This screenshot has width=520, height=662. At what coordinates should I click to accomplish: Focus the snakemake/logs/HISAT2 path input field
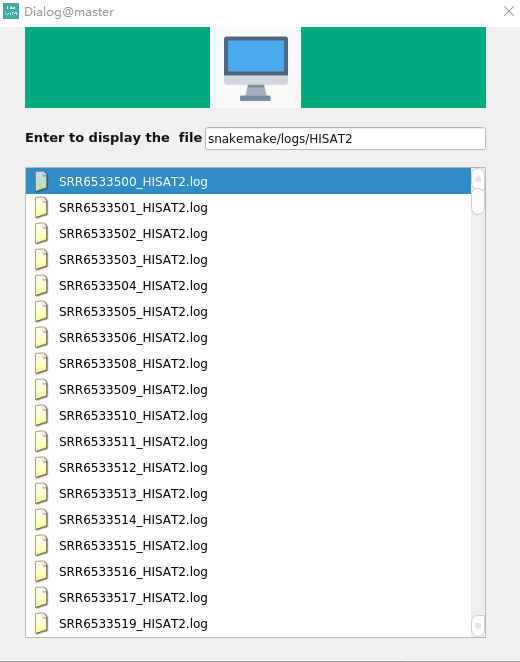tap(345, 138)
